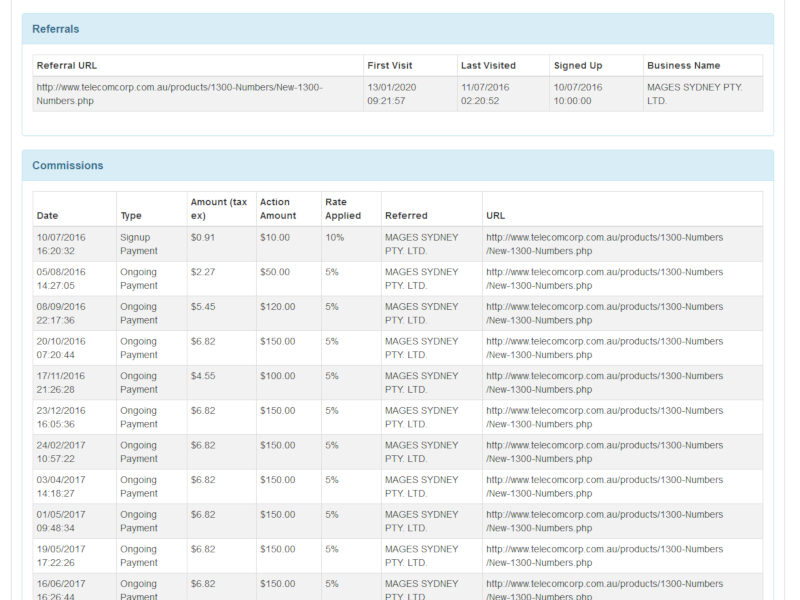Click the URL in the 05/08/2016 commission row
This screenshot has width=800, height=600.
pyautogui.click(x=604, y=279)
